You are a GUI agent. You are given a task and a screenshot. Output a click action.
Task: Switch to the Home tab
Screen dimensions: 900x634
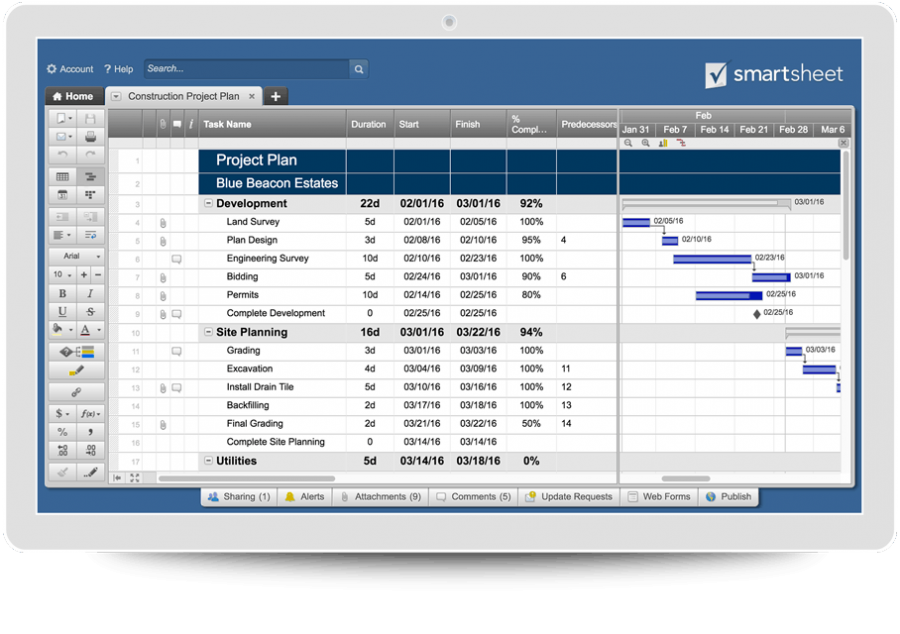coord(73,96)
